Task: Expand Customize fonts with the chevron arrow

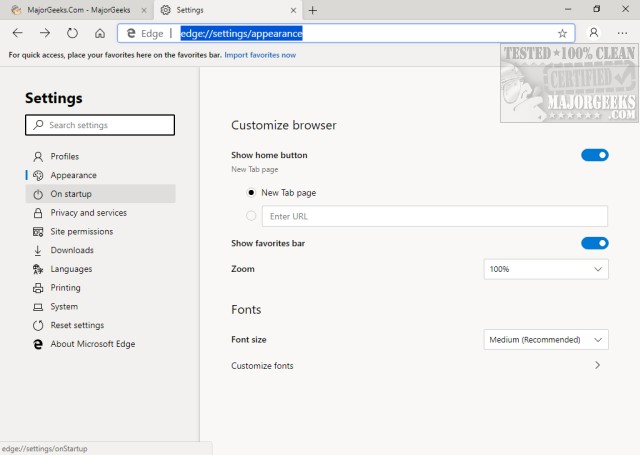Action: (x=598, y=365)
